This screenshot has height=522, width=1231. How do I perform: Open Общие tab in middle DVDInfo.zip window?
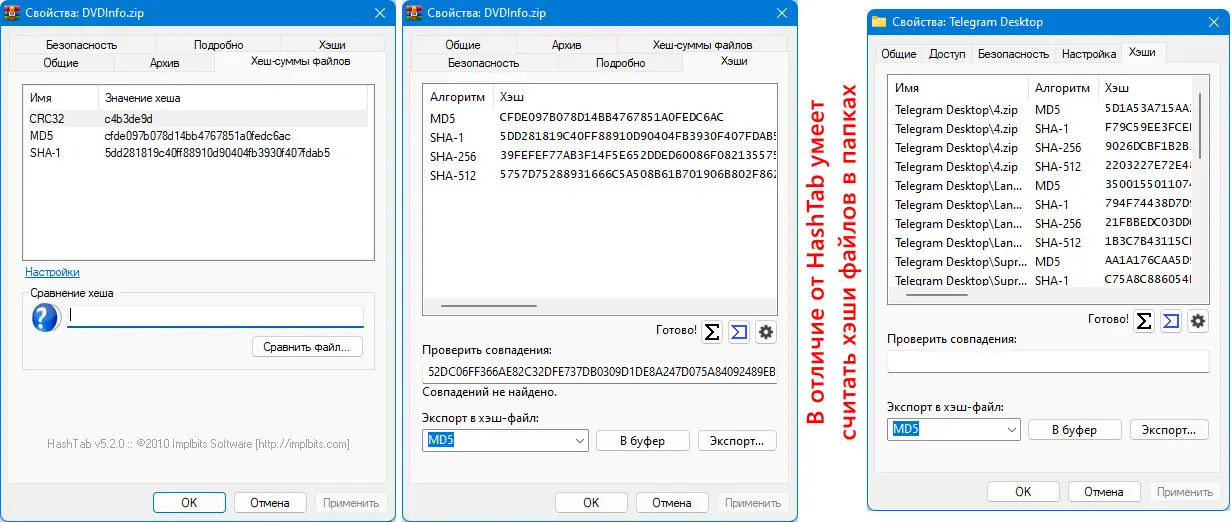[x=463, y=45]
